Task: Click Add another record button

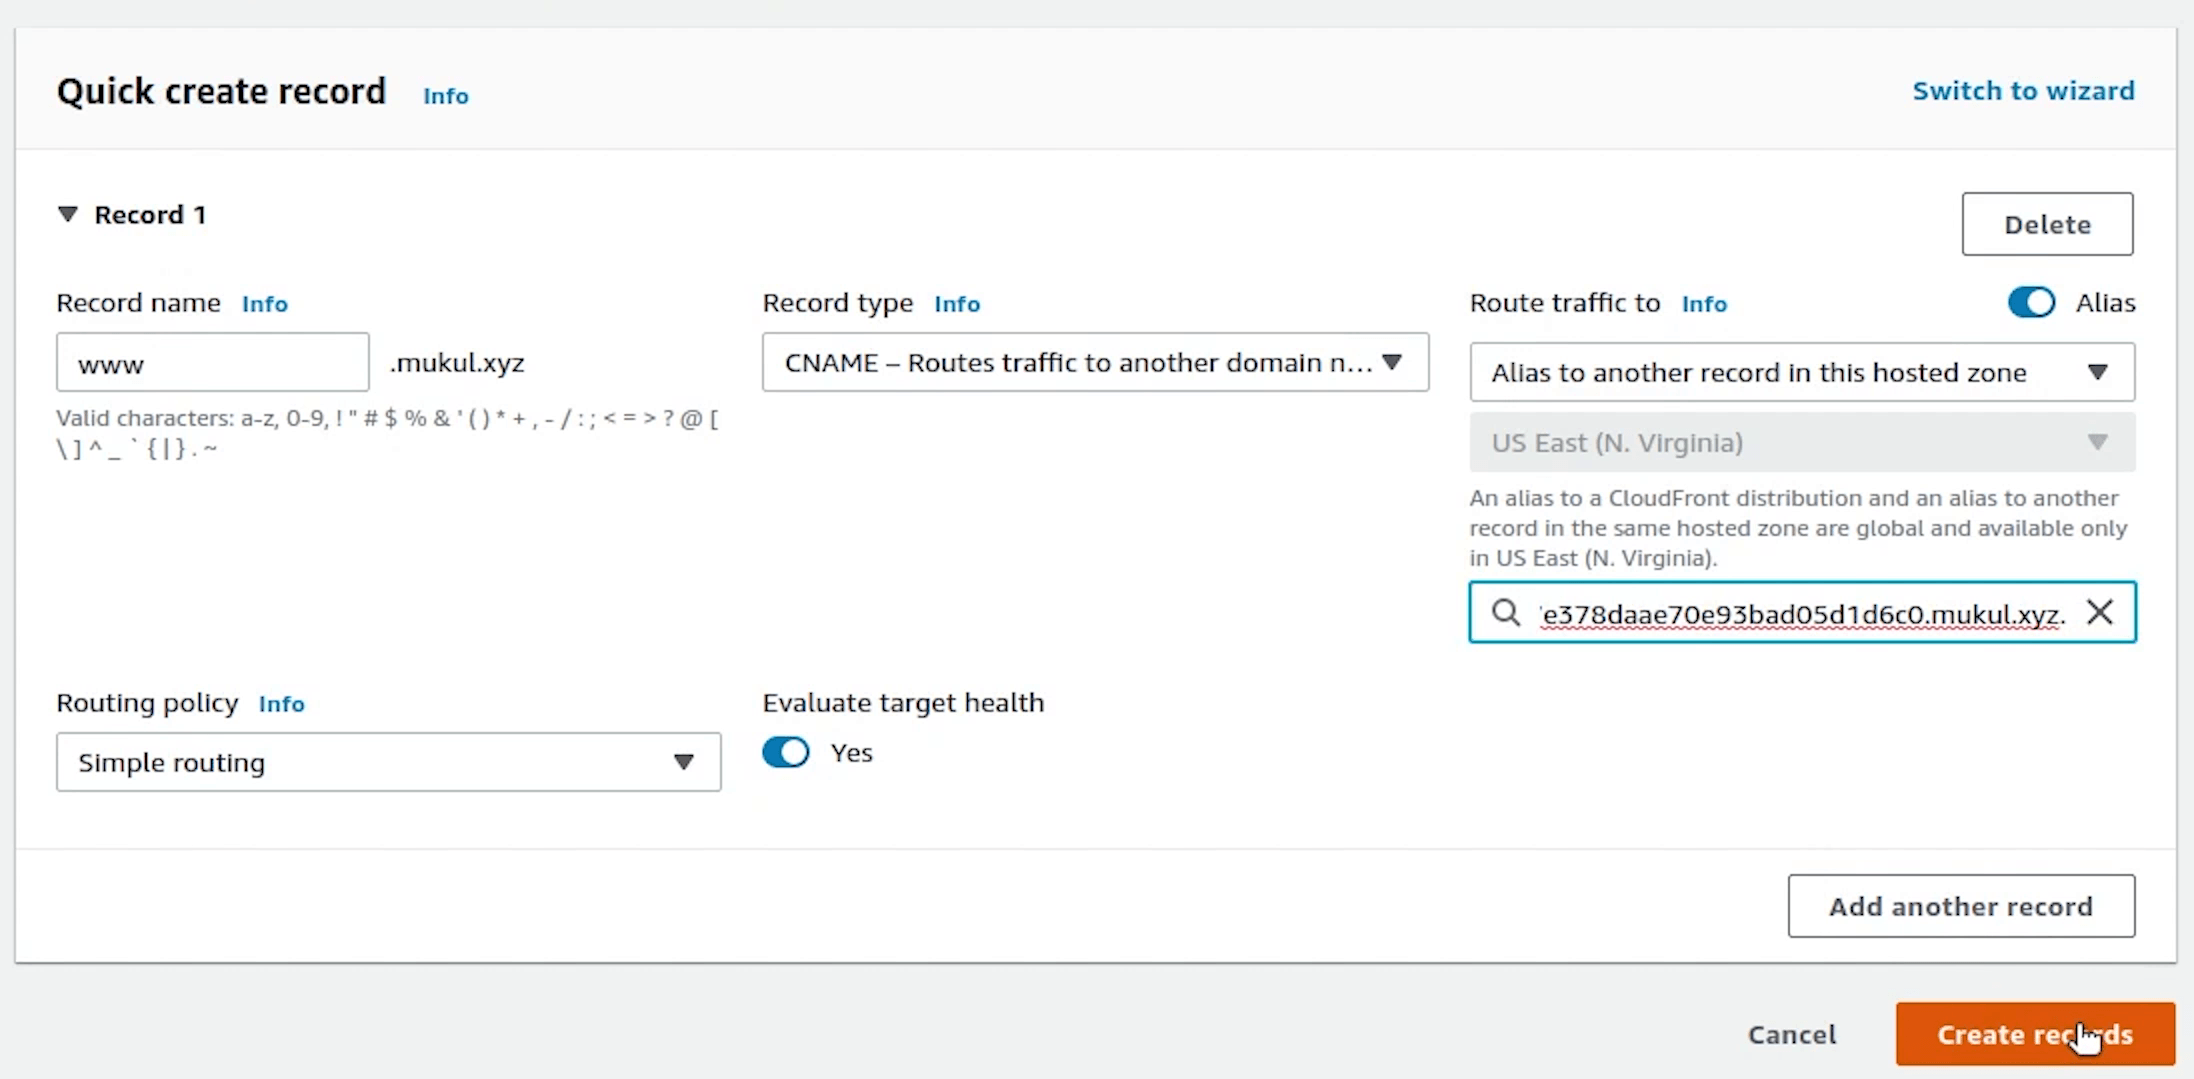Action: (1960, 906)
